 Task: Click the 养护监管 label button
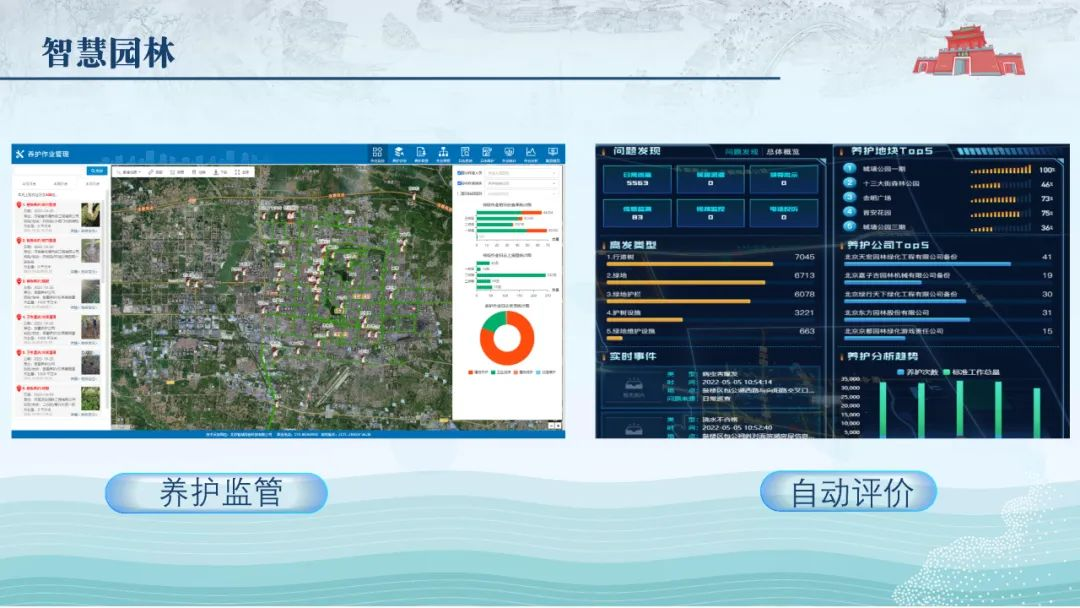216,492
